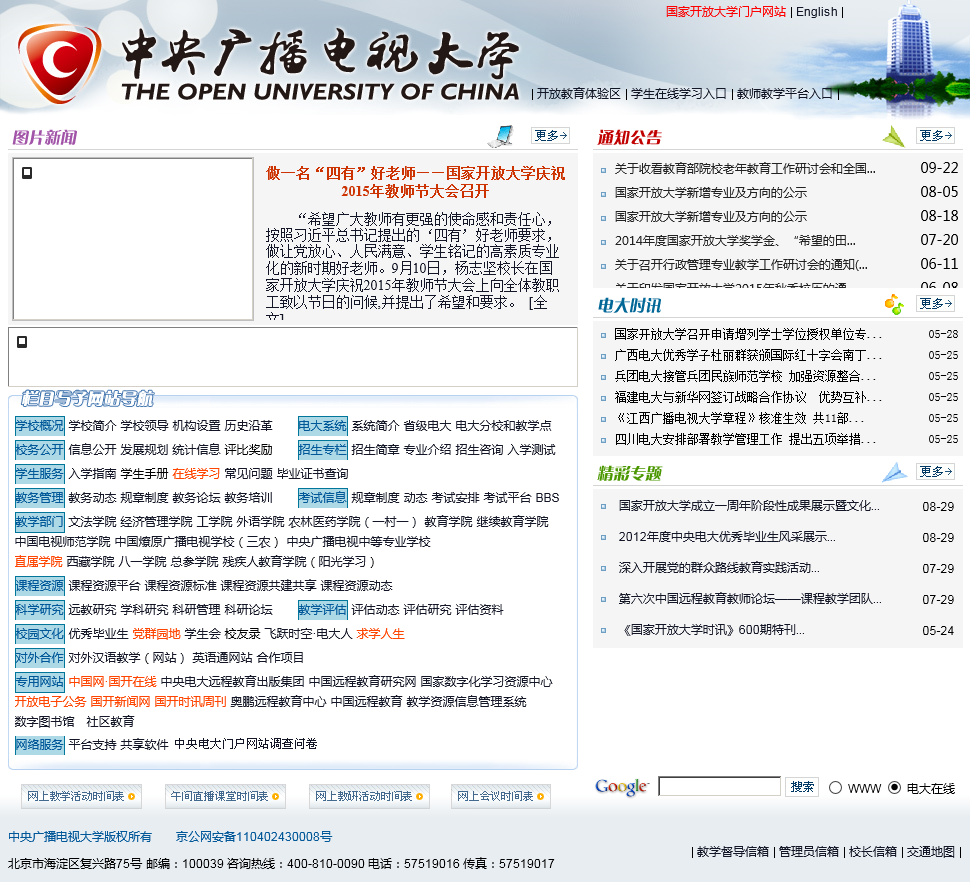Open the red 直属学院 link
Screen dimensions: 970x882
click(38, 562)
